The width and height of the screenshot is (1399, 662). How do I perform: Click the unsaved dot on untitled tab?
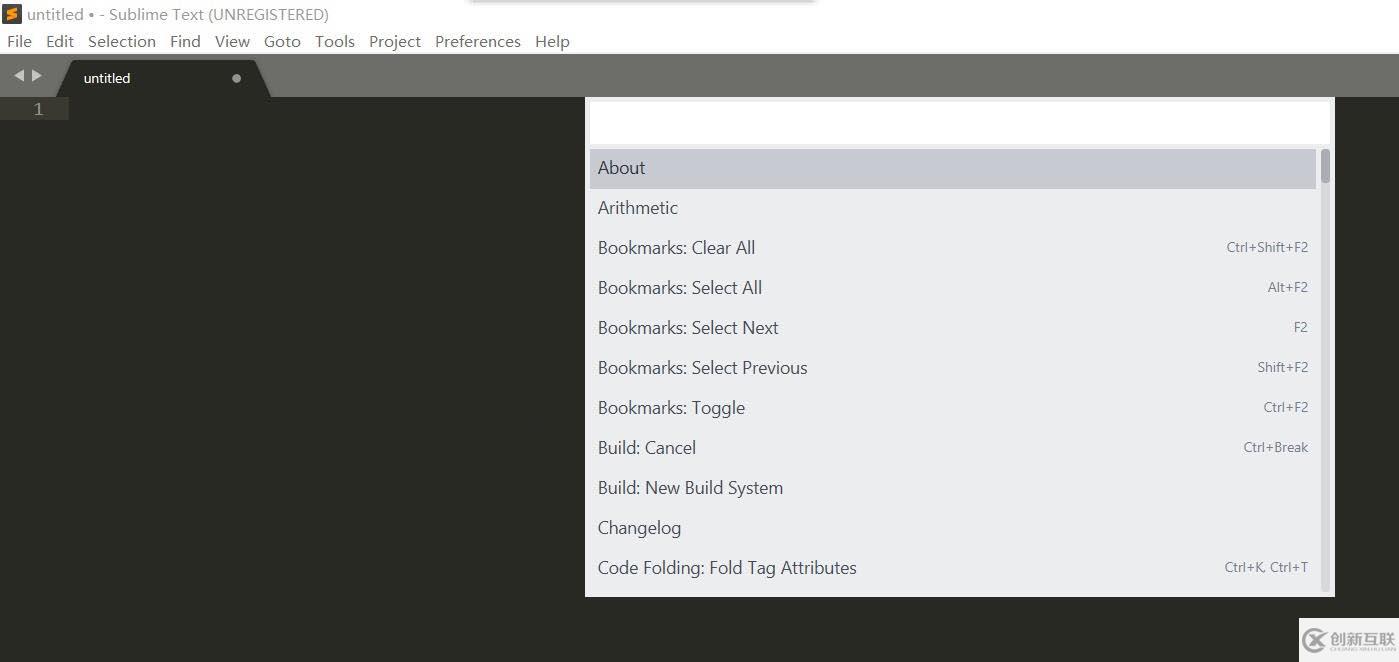pos(236,78)
